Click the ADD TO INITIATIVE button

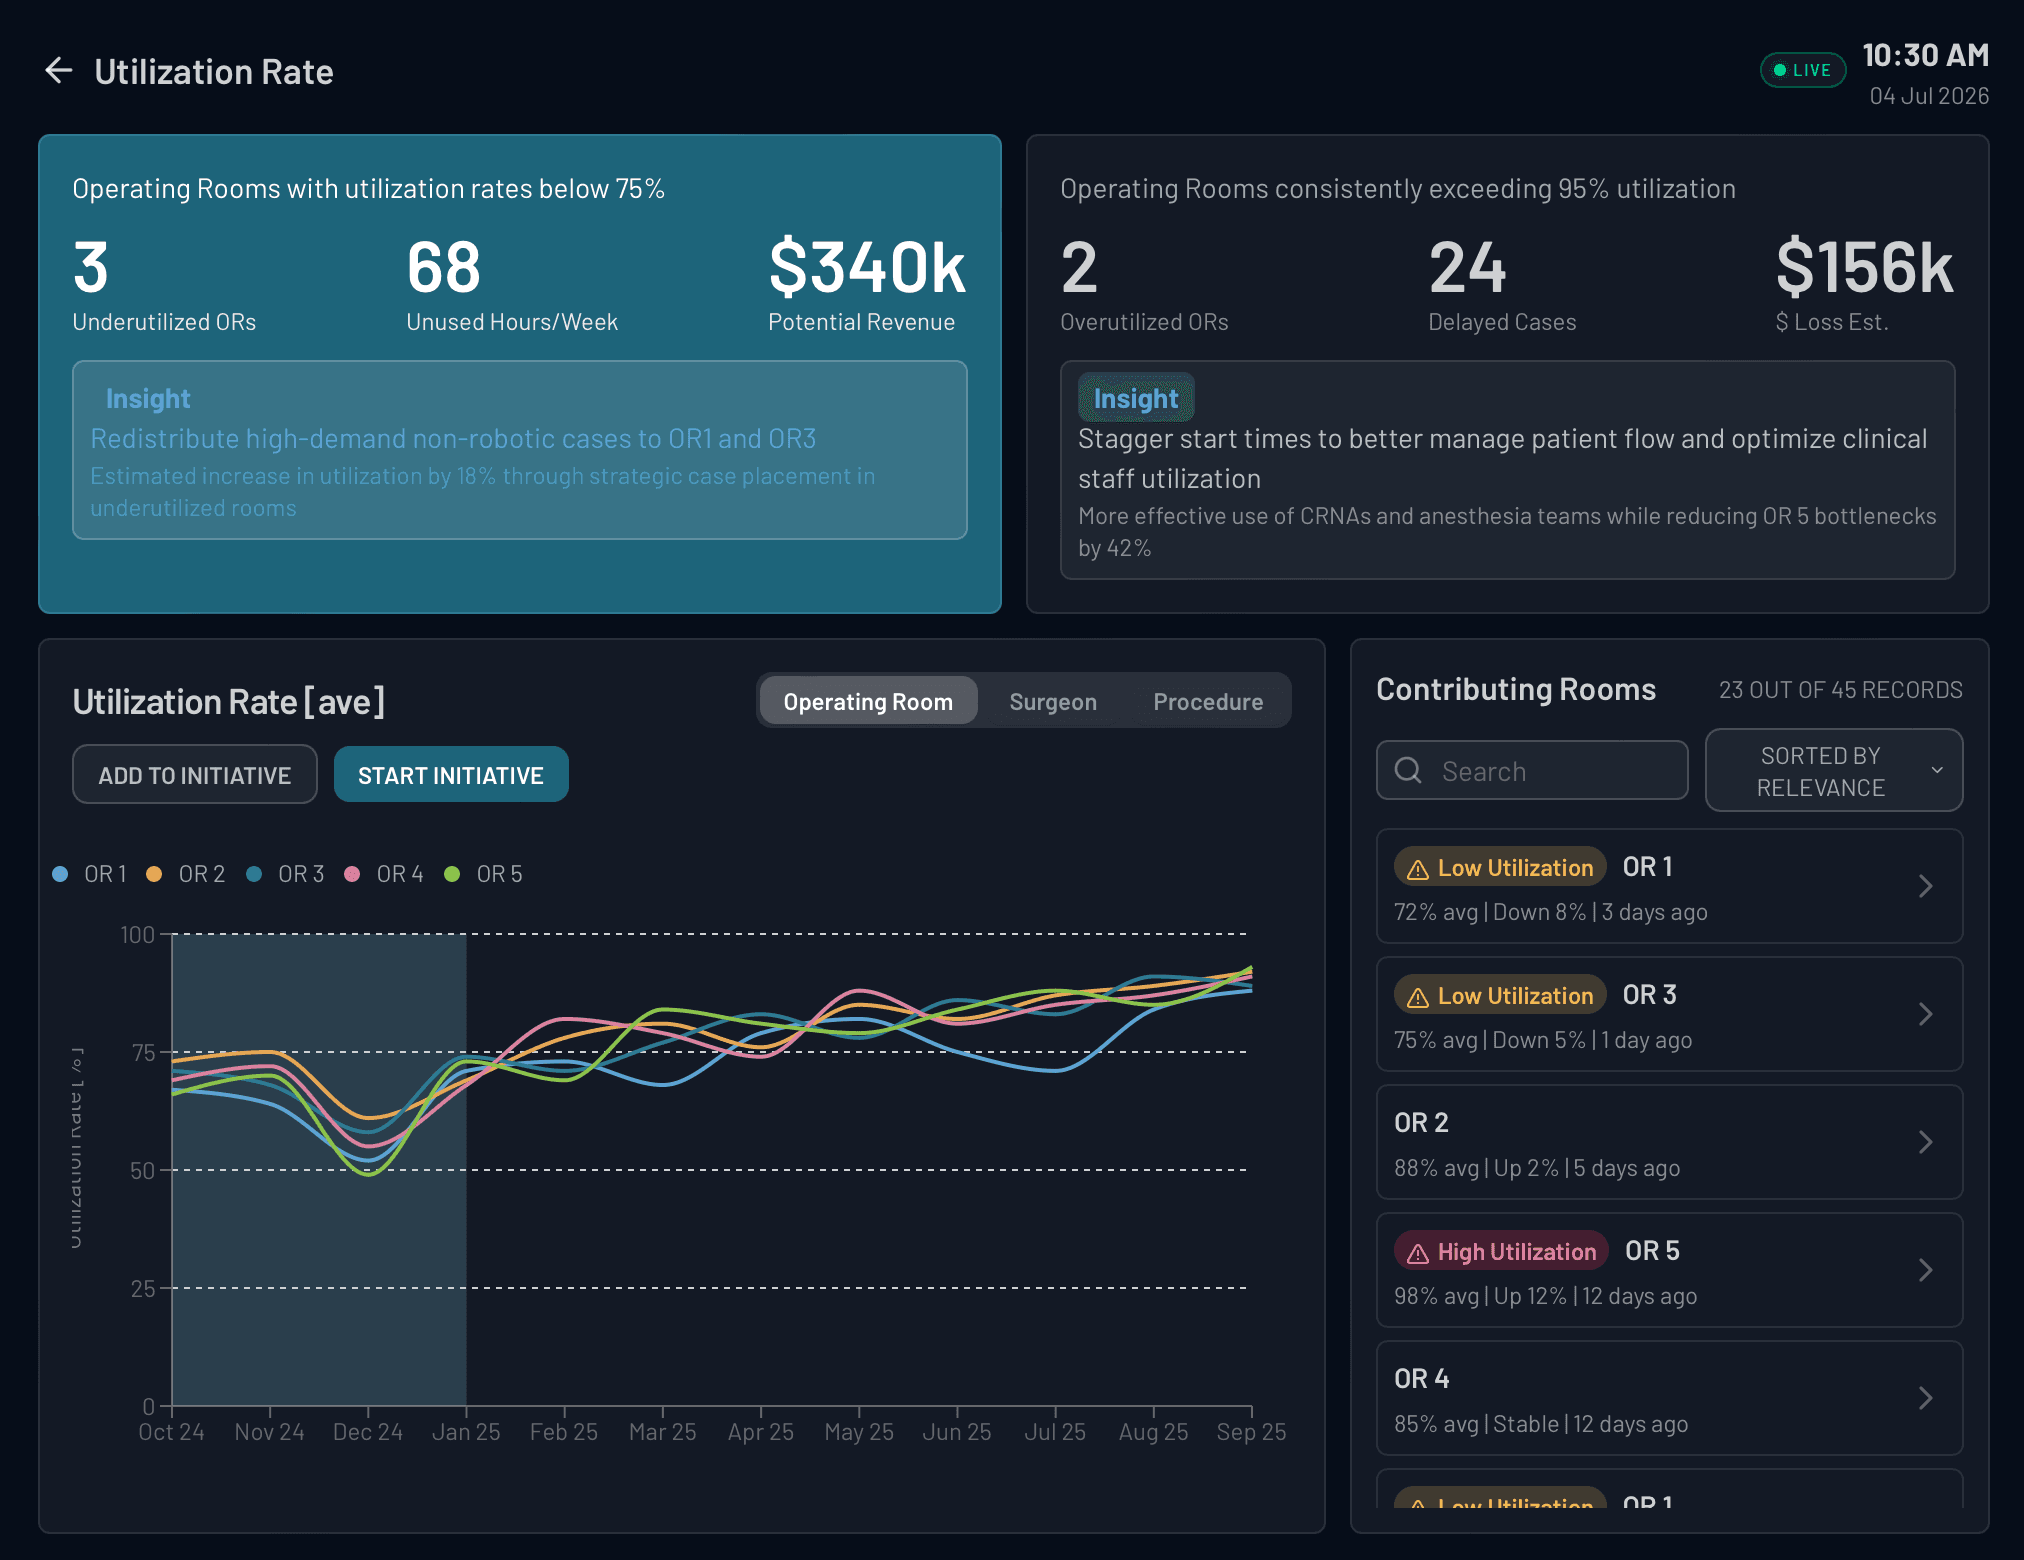[x=194, y=773]
